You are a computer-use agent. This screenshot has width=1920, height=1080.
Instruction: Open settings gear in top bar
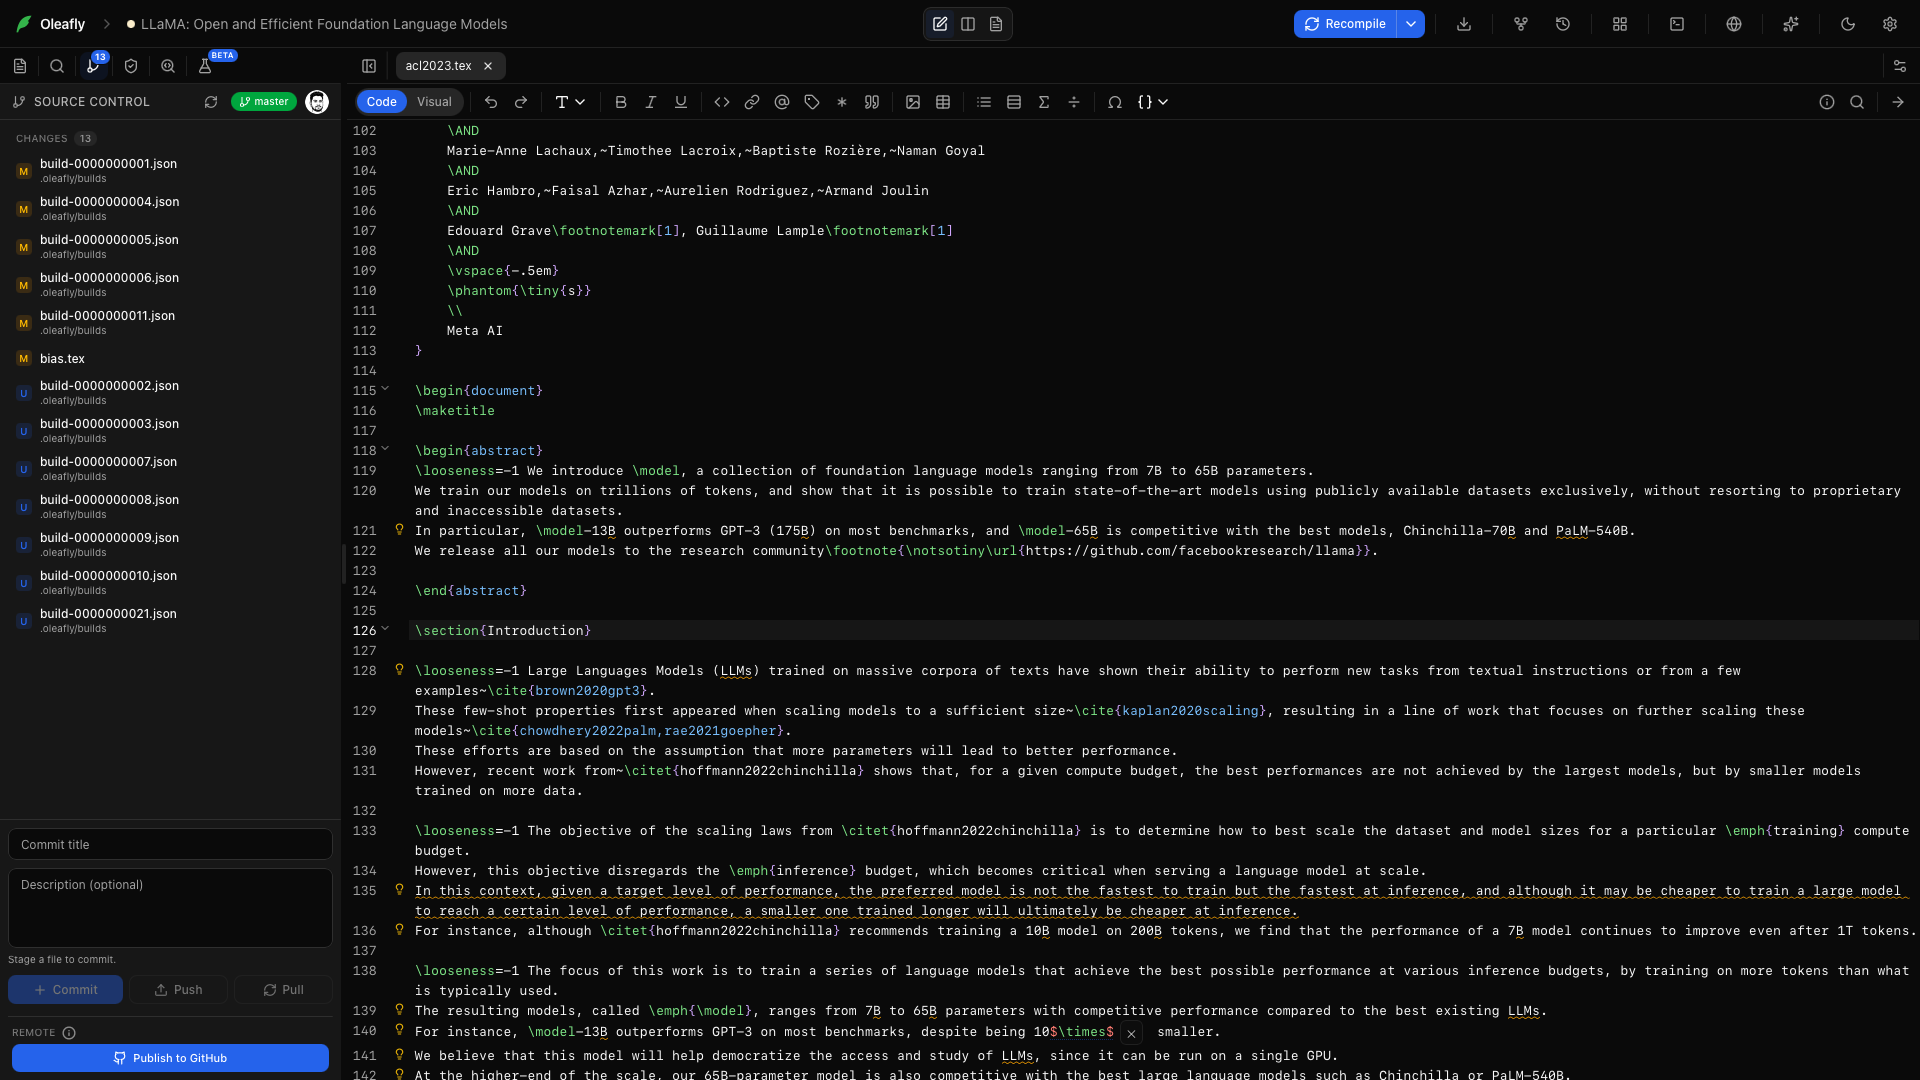[x=1890, y=24]
